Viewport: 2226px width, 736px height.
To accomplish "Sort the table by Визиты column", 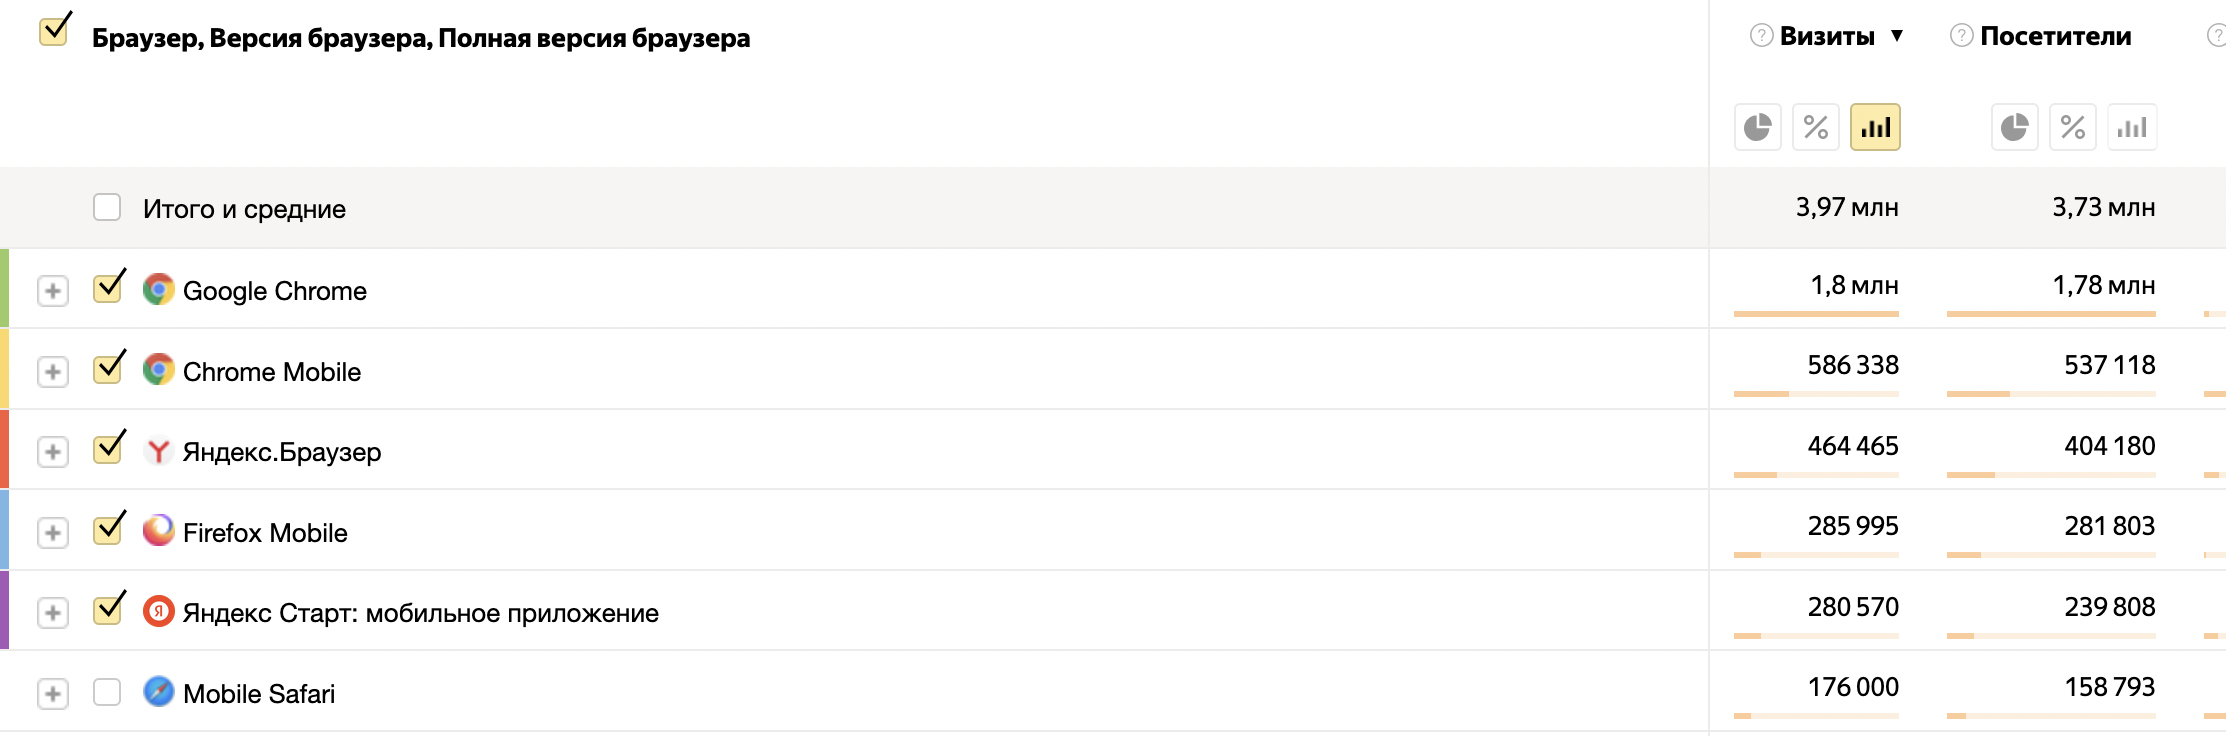I will (x=1827, y=37).
